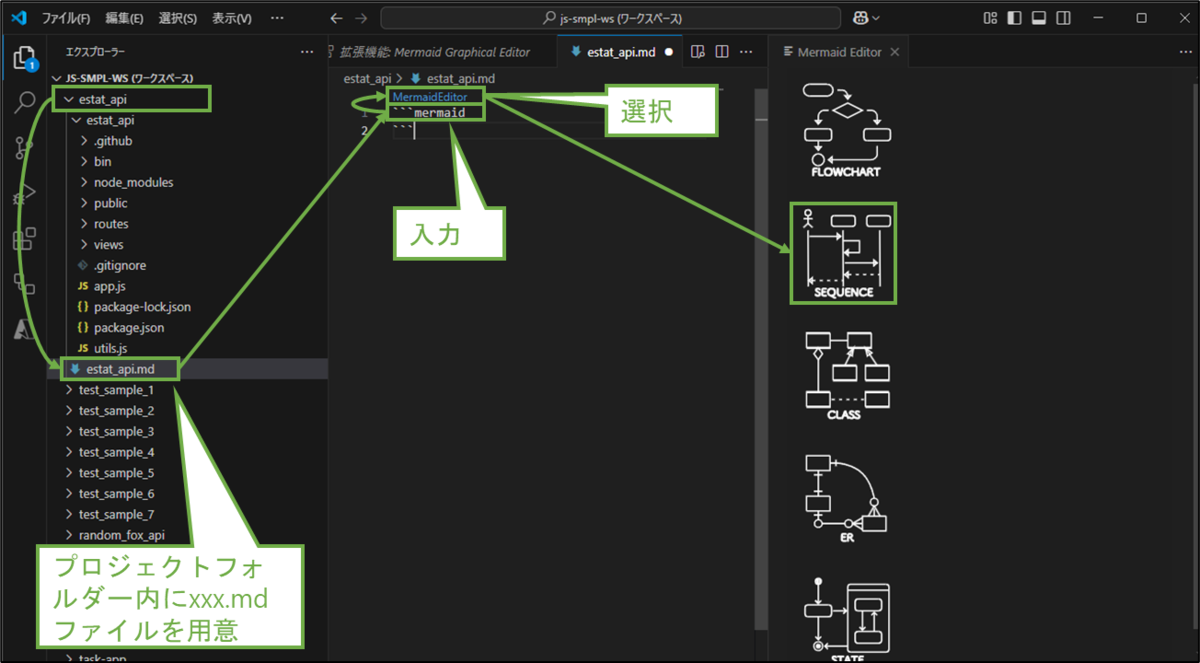Open the customize layout icon
The image size is (1200, 663).
(x=990, y=18)
